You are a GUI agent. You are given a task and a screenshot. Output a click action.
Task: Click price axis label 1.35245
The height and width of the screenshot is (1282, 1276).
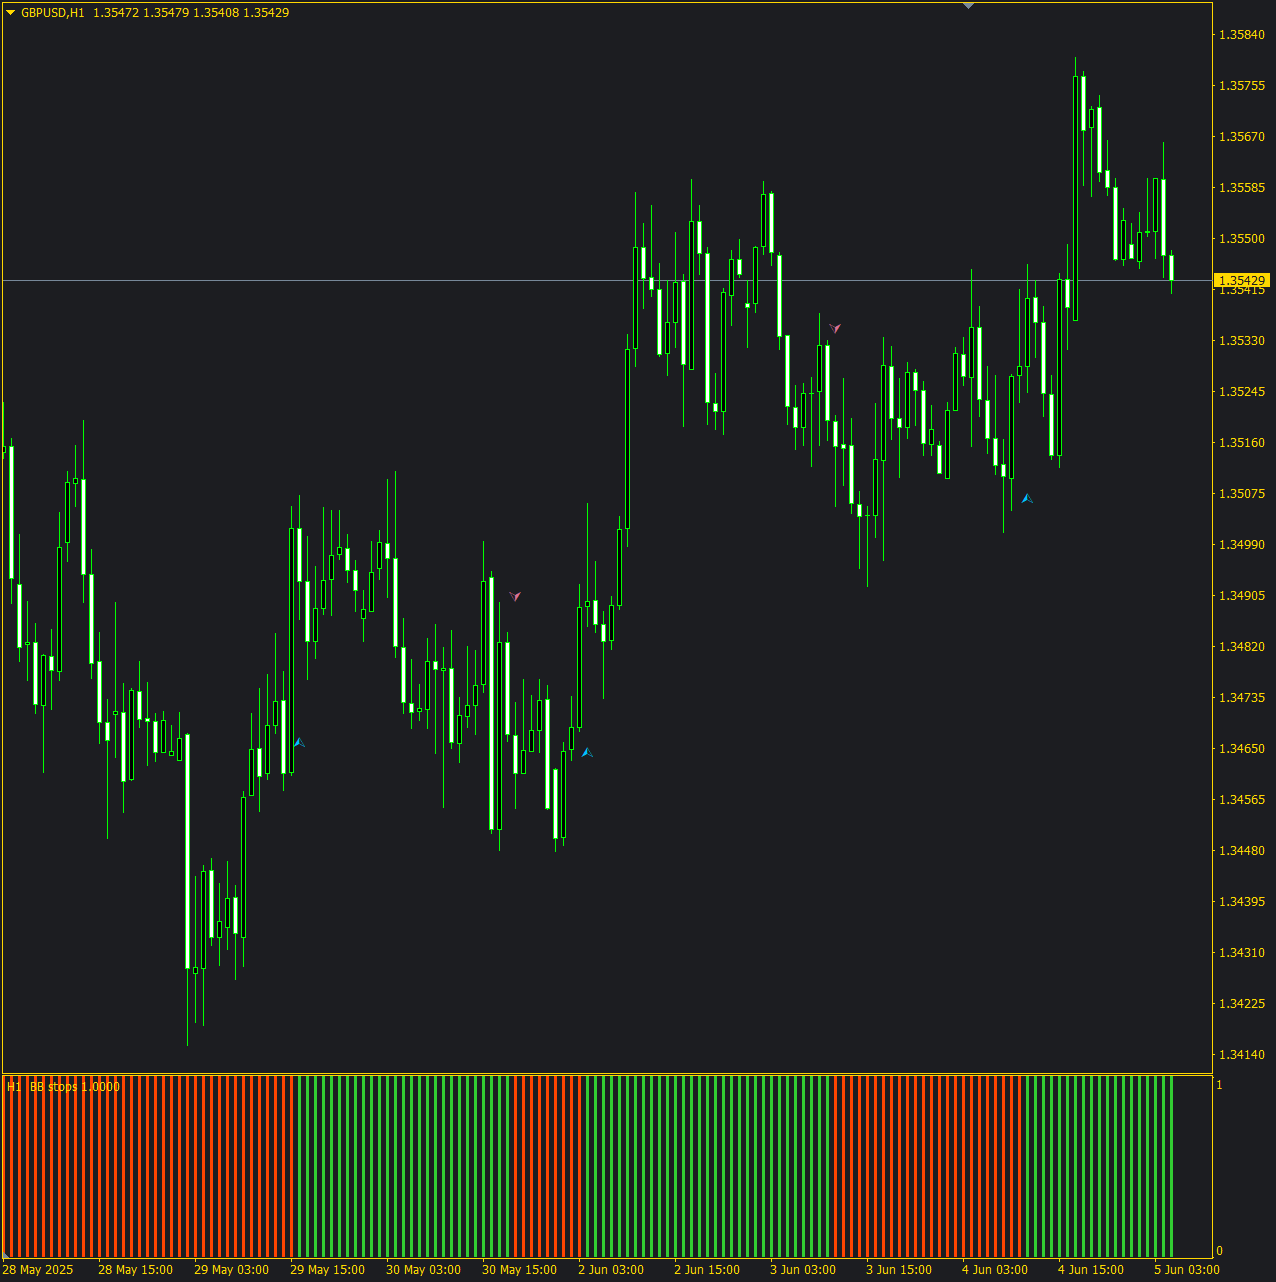pyautogui.click(x=1241, y=392)
